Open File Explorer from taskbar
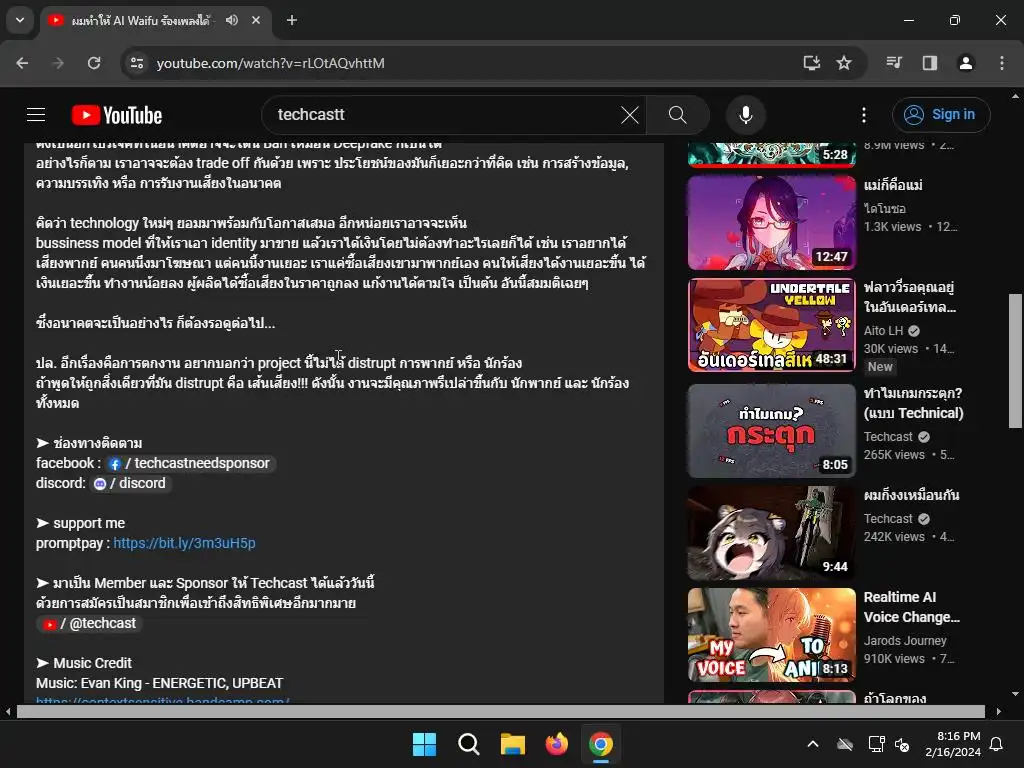The width and height of the screenshot is (1024, 768). (513, 744)
